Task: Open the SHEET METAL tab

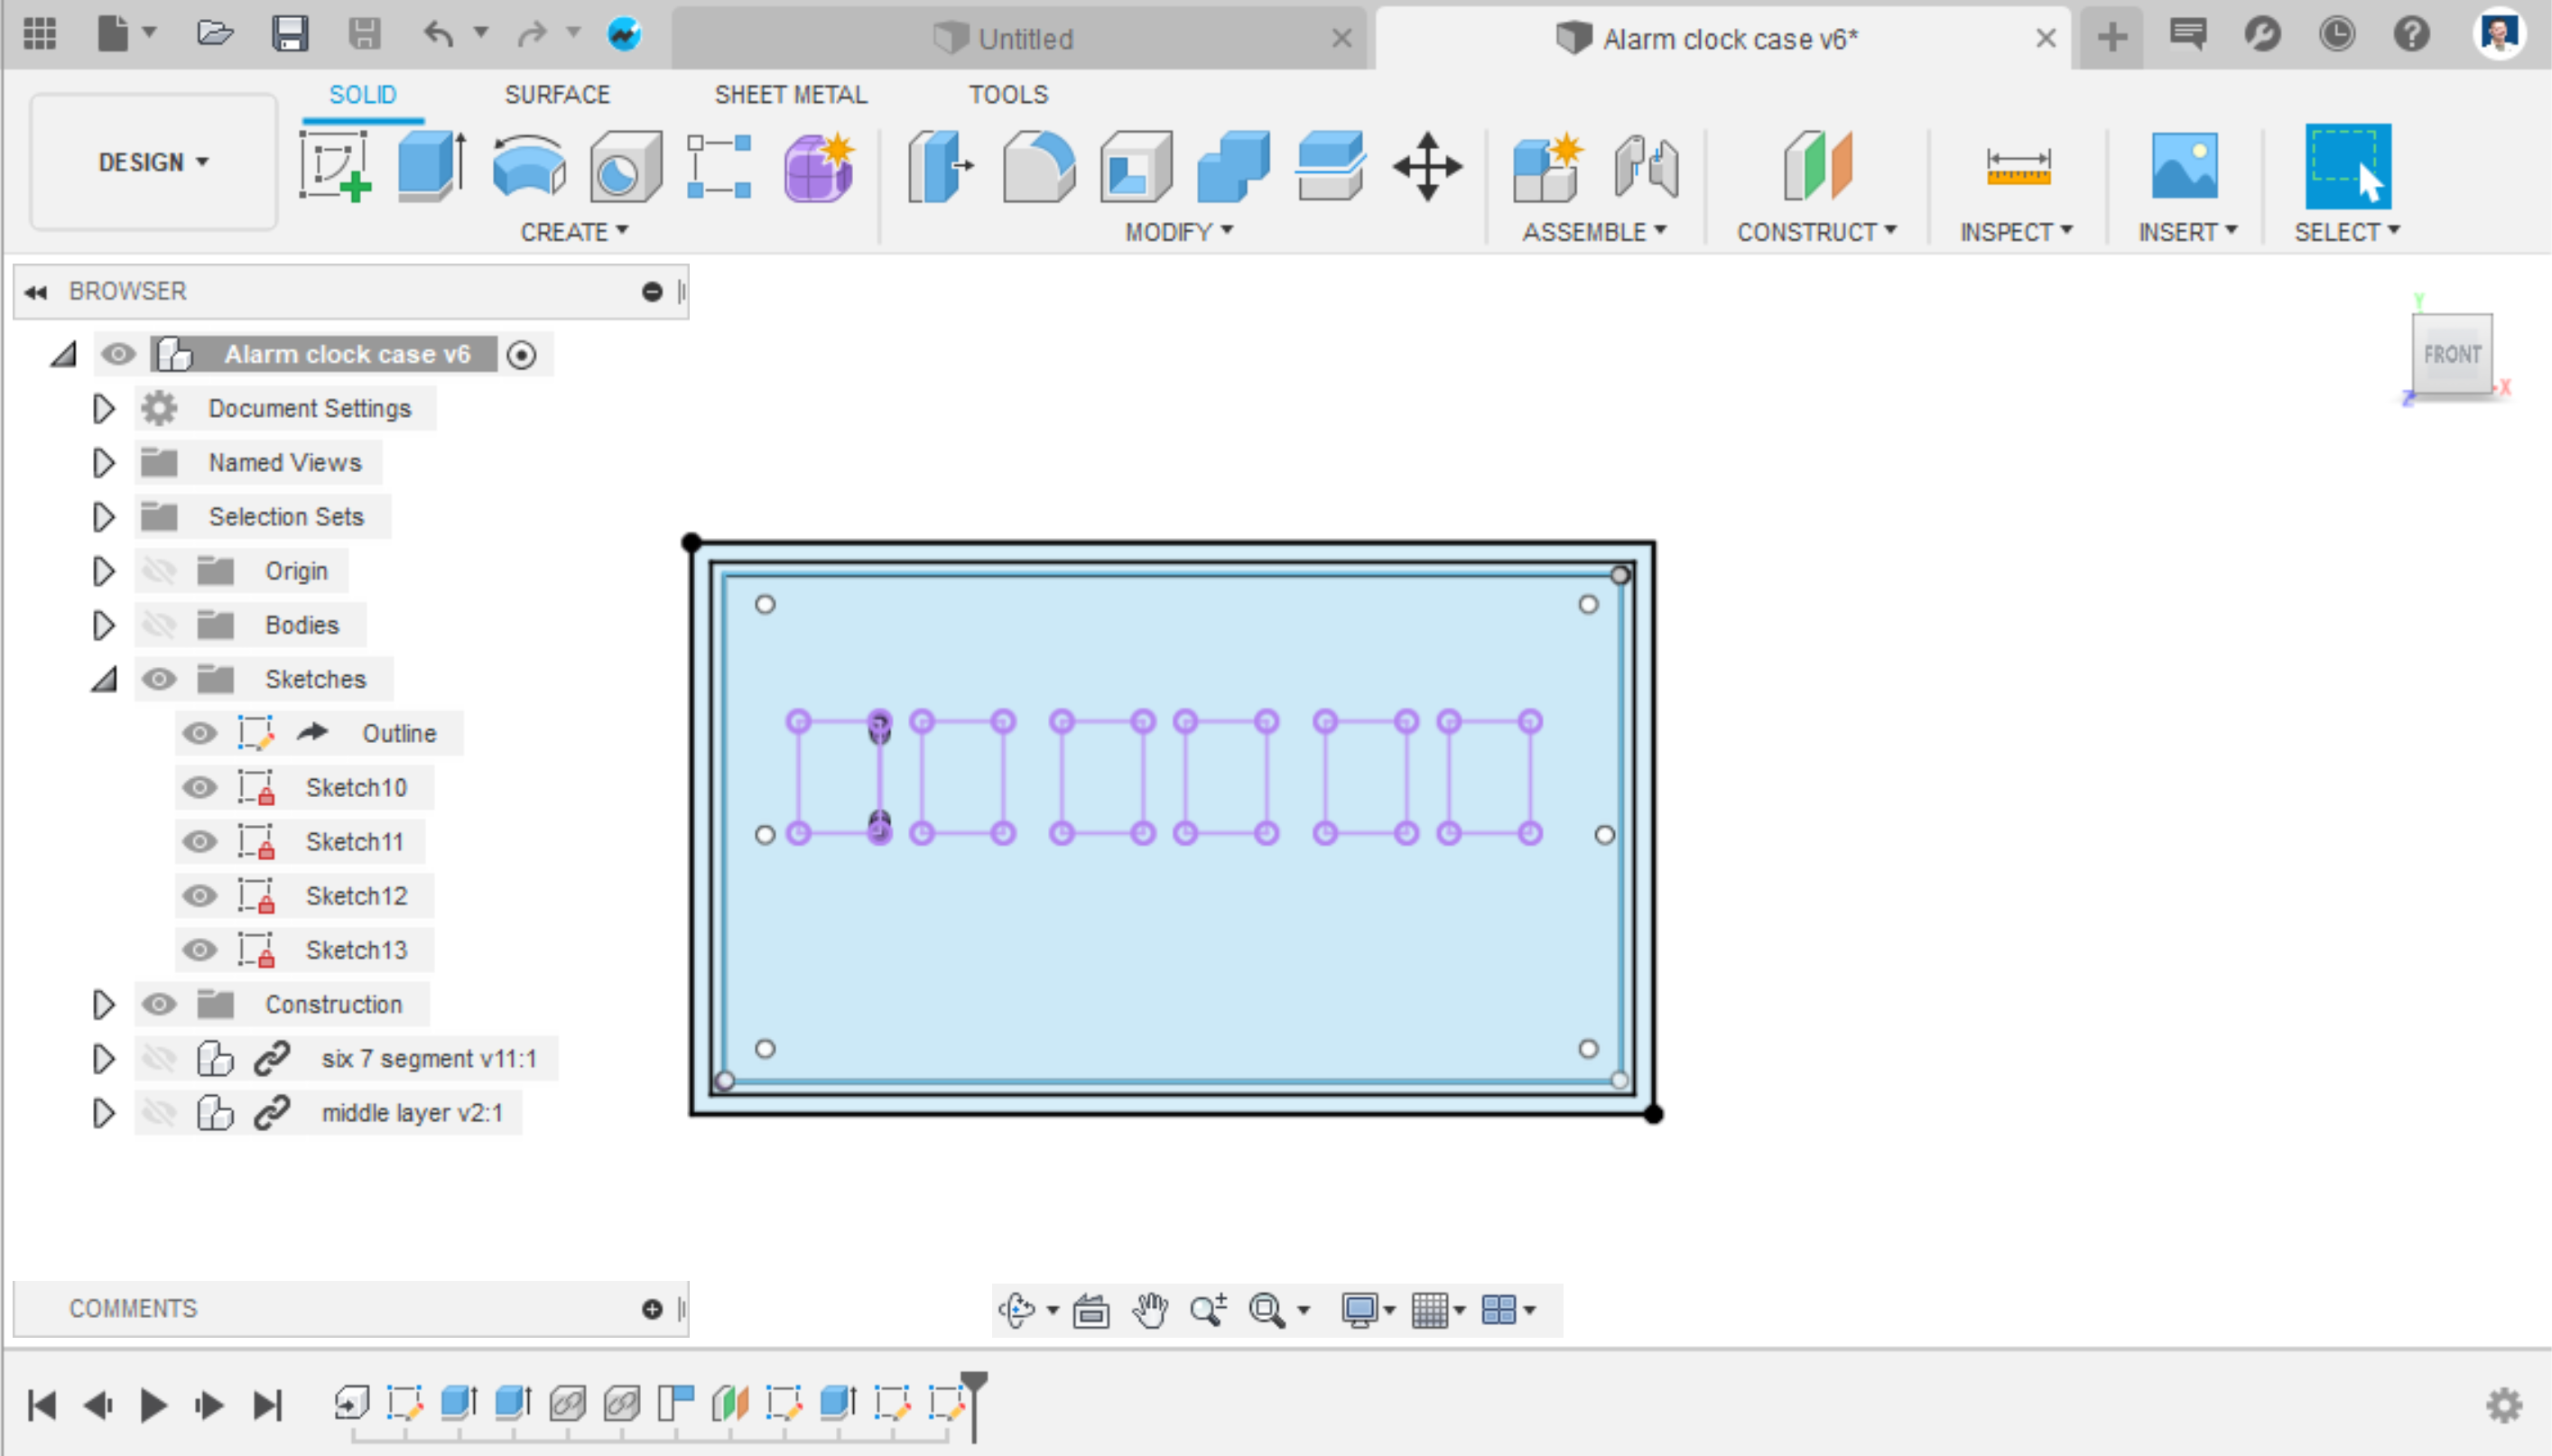Action: [x=790, y=94]
